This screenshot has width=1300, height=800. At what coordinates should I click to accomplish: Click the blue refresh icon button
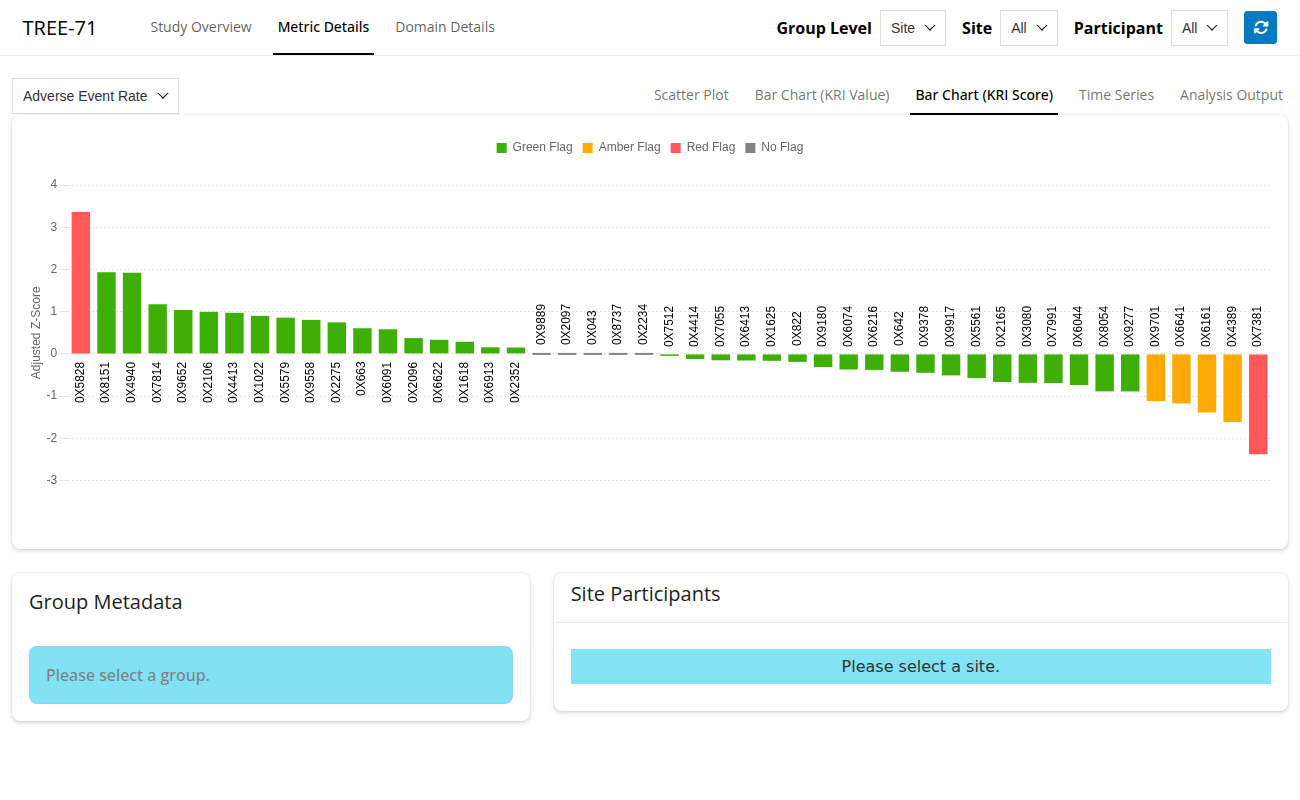point(1260,28)
